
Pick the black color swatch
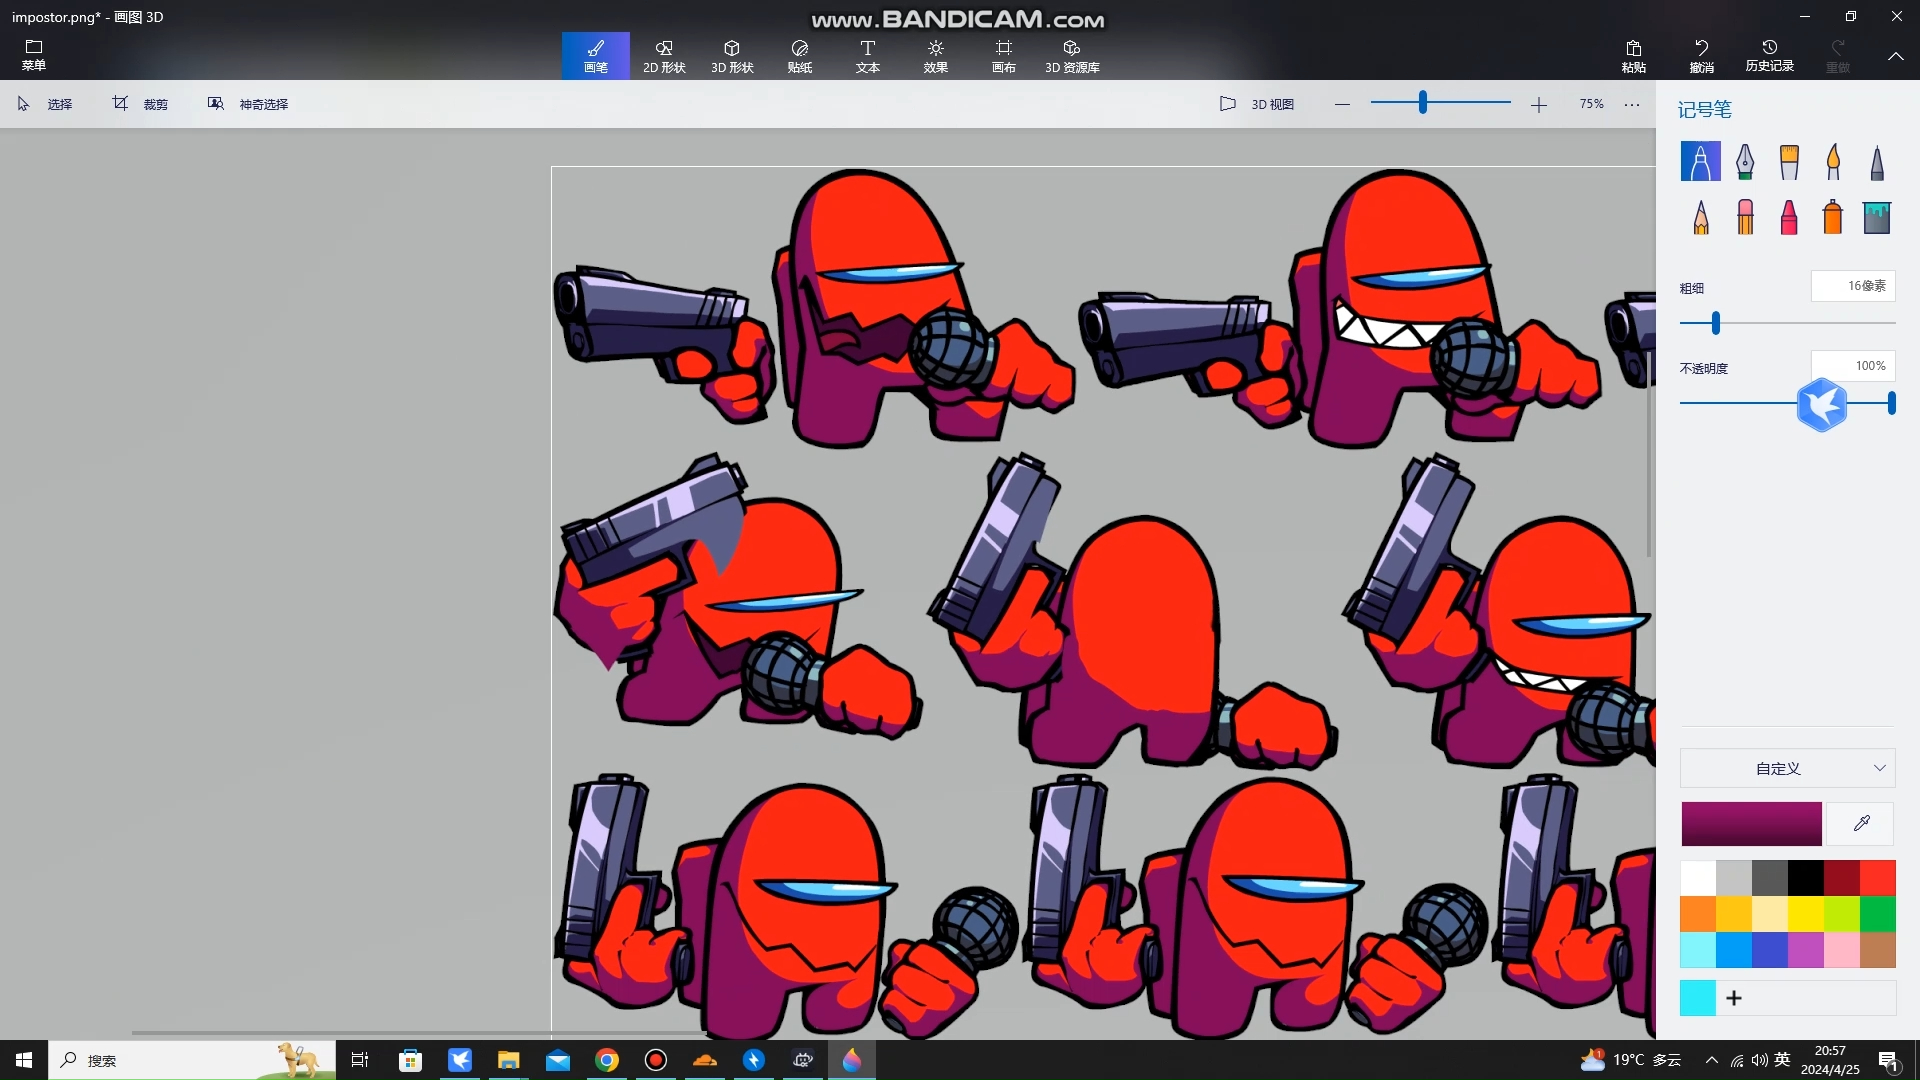(x=1806, y=878)
